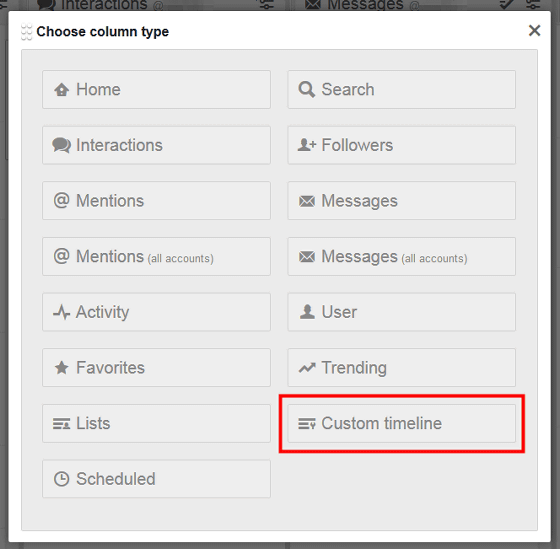The height and width of the screenshot is (549, 560).
Task: Click the User silhouette icon
Action: point(307,312)
